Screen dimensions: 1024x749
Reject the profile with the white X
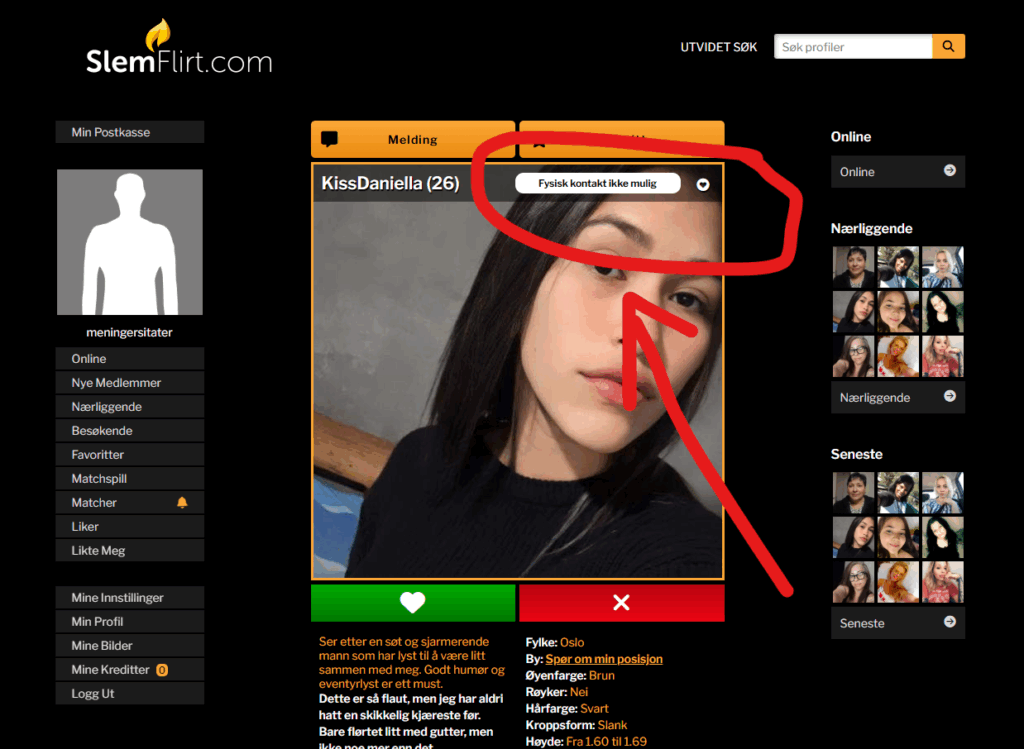coord(622,602)
